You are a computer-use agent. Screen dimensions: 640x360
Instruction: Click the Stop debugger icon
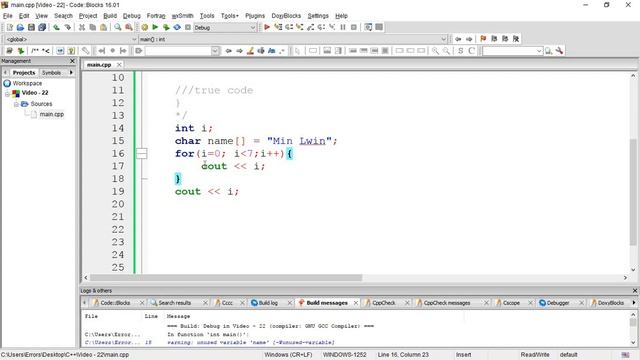coord(354,27)
